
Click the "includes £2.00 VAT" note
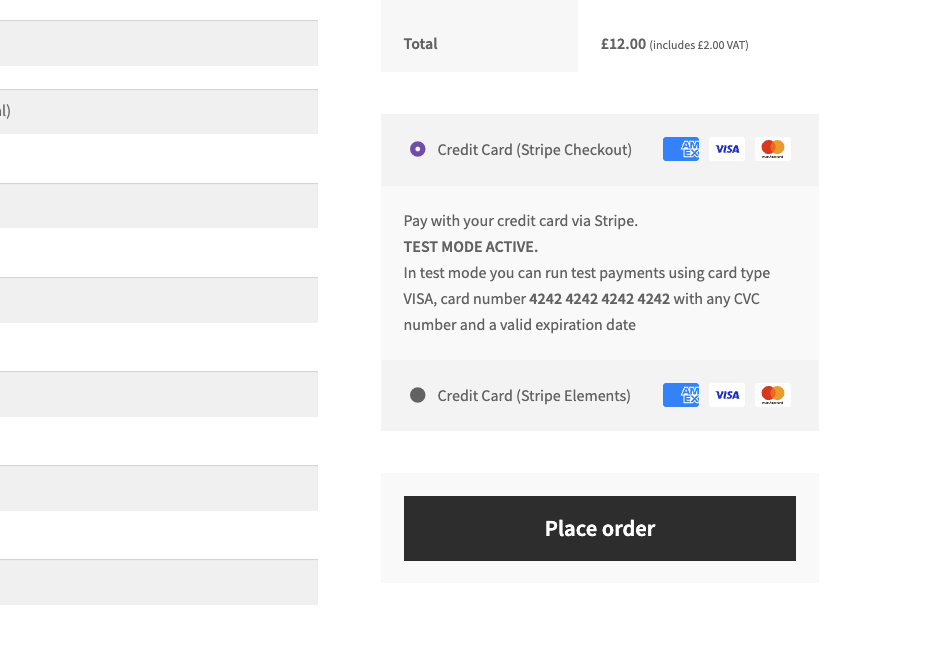tap(699, 45)
